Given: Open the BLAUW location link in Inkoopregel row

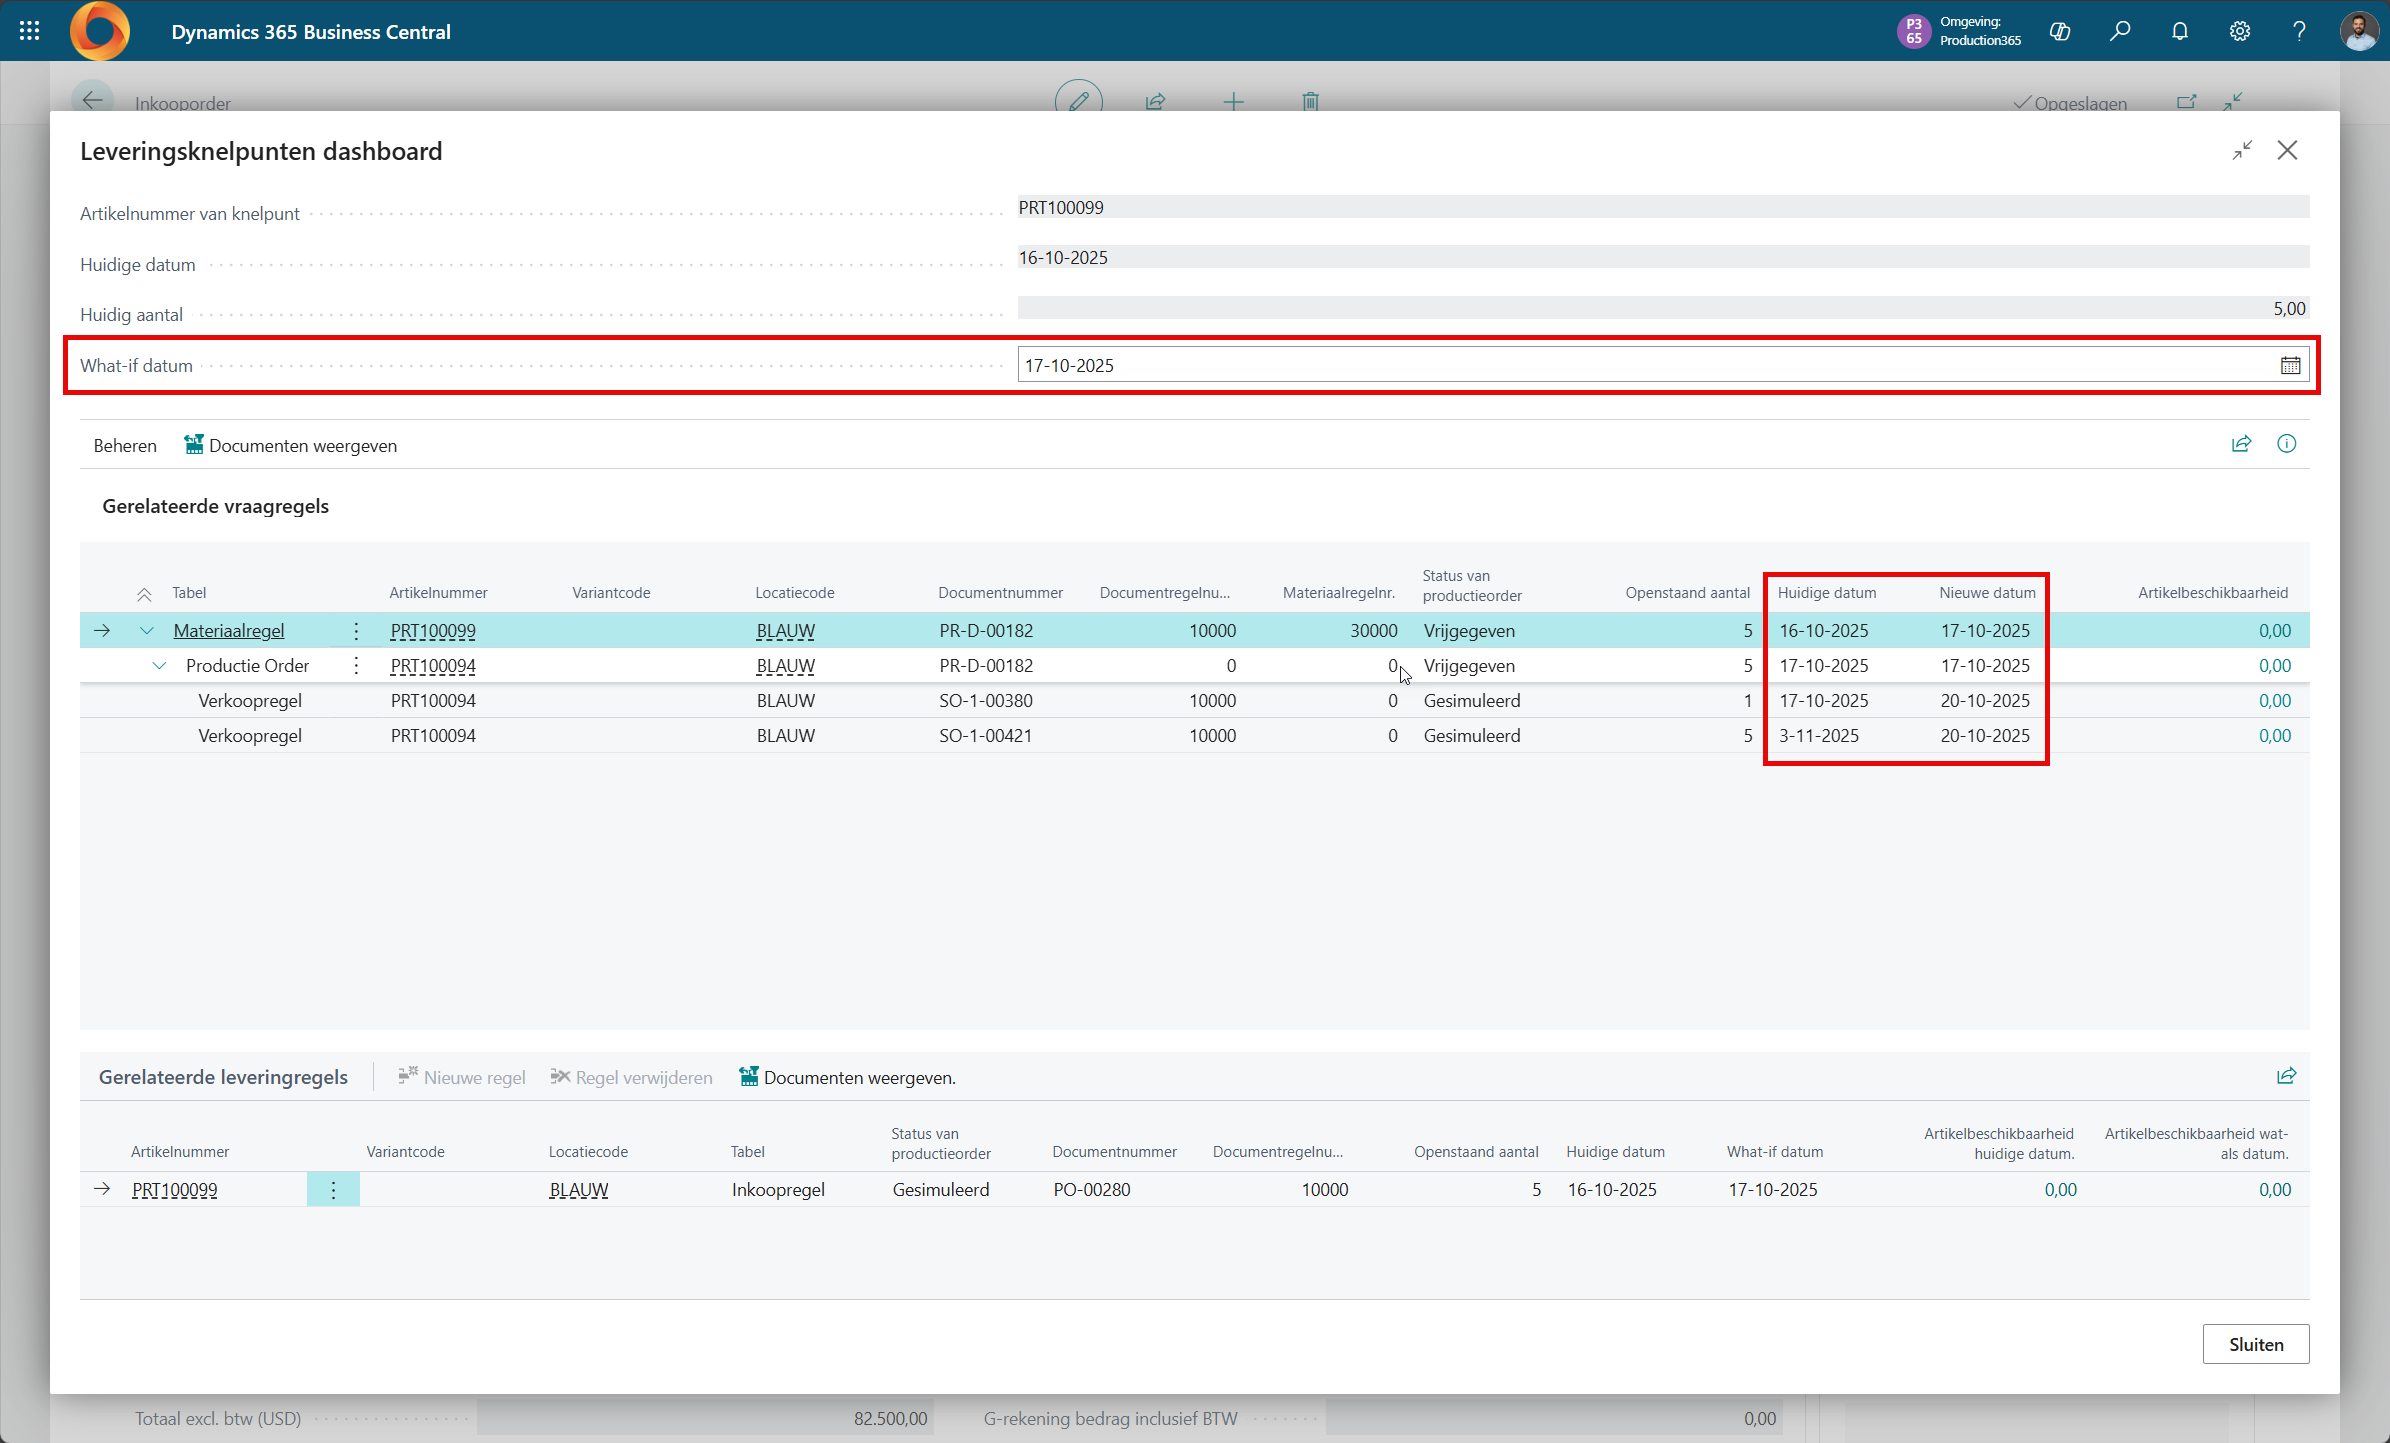Looking at the screenshot, I should [x=579, y=1190].
